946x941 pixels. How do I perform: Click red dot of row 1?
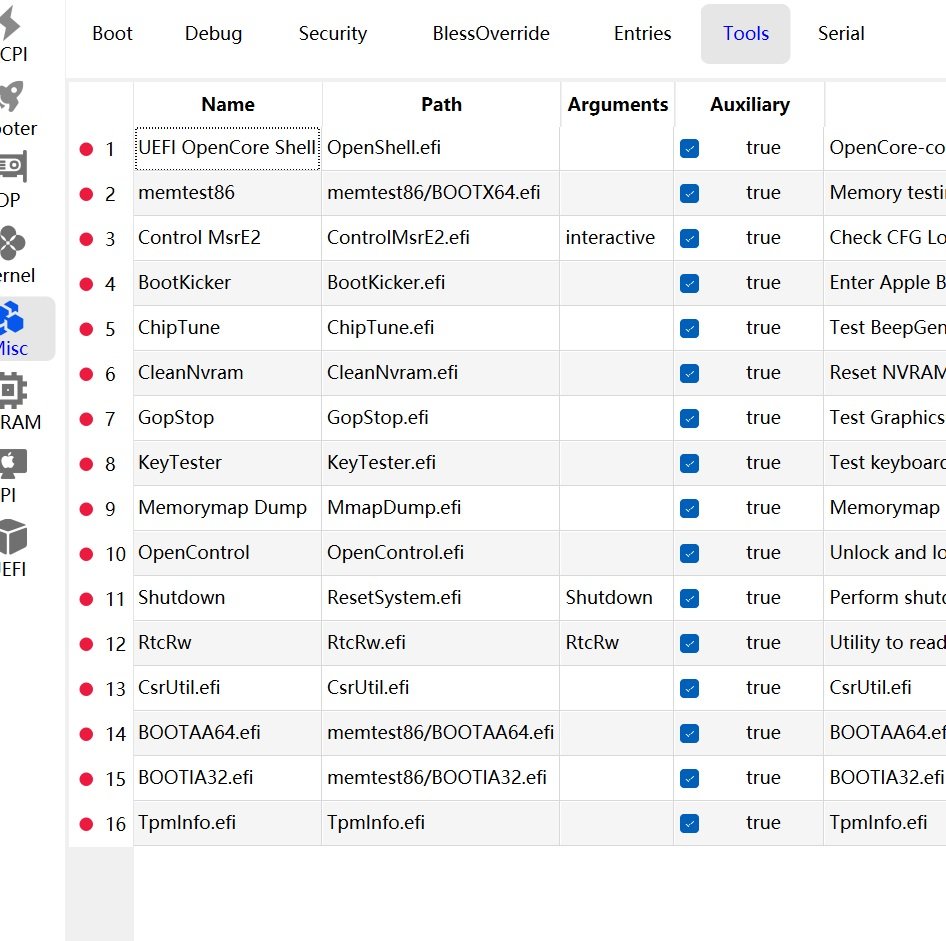click(x=86, y=149)
